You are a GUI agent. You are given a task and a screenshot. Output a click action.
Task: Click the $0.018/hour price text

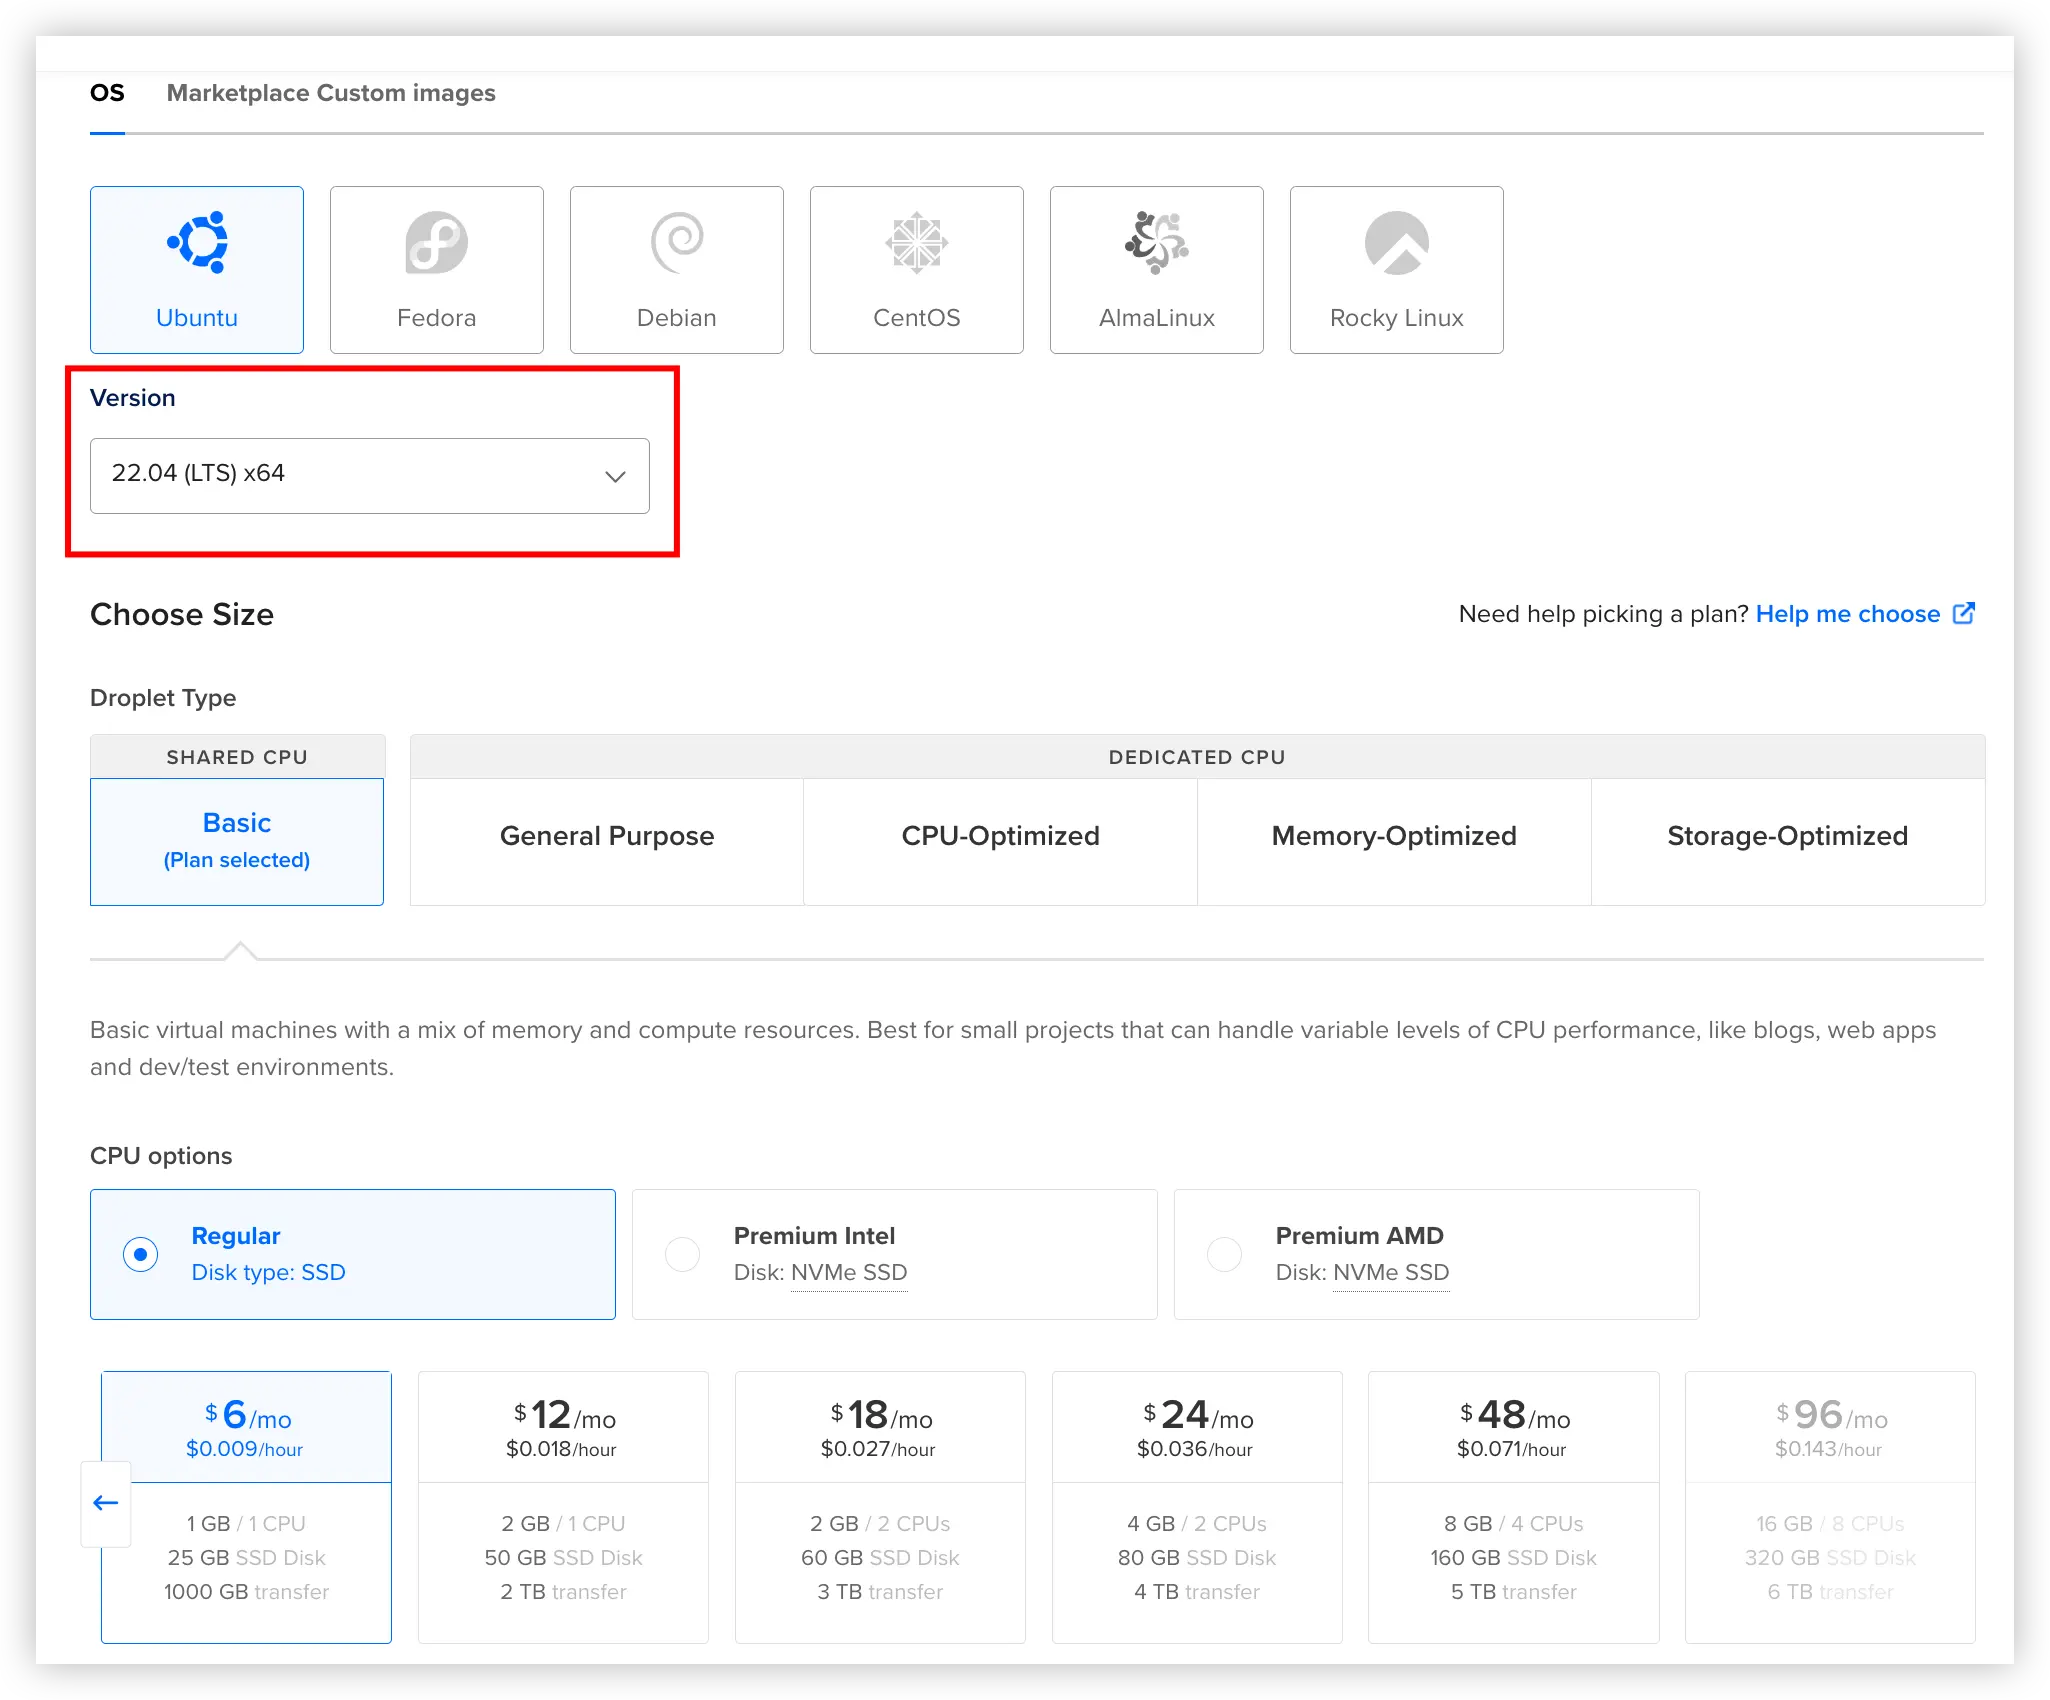coord(561,1449)
